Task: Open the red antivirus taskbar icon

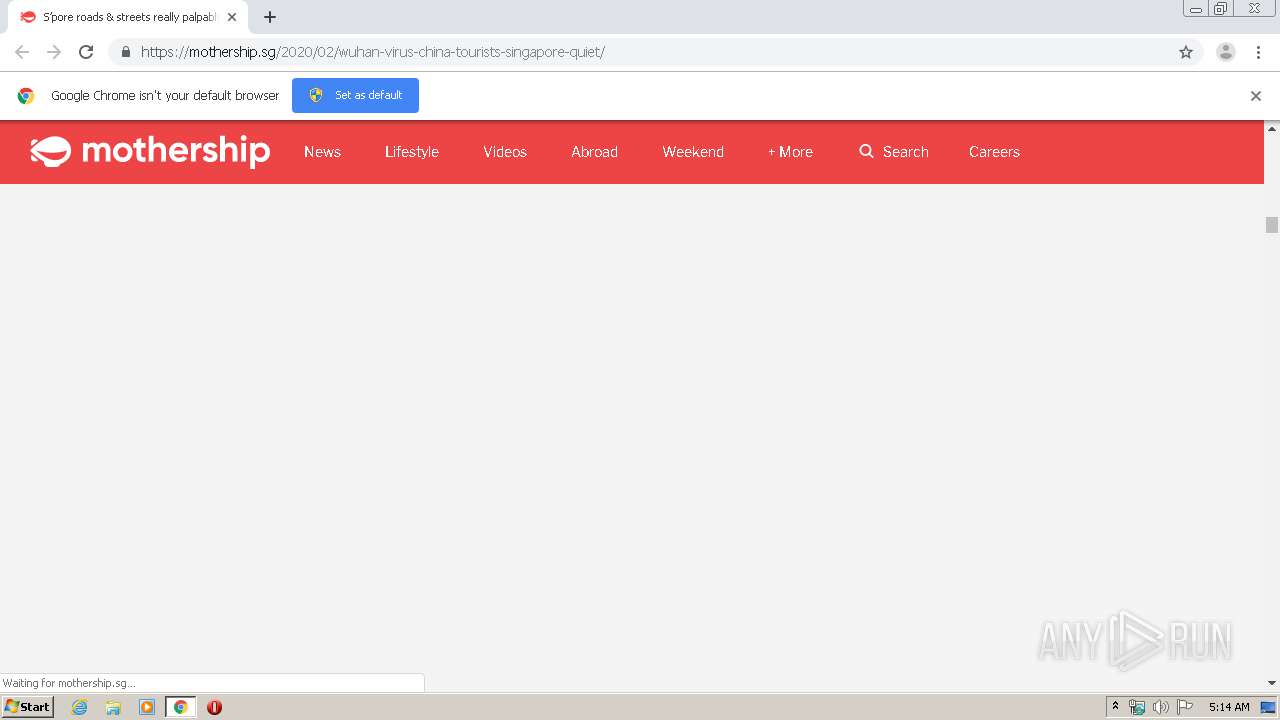Action: click(214, 707)
